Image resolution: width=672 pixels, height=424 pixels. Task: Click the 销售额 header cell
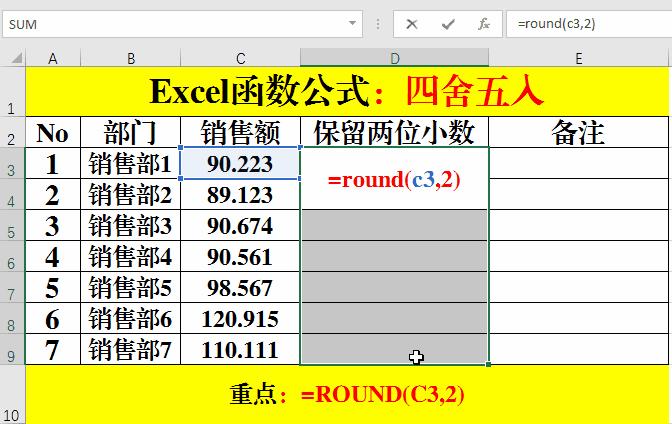[240, 132]
